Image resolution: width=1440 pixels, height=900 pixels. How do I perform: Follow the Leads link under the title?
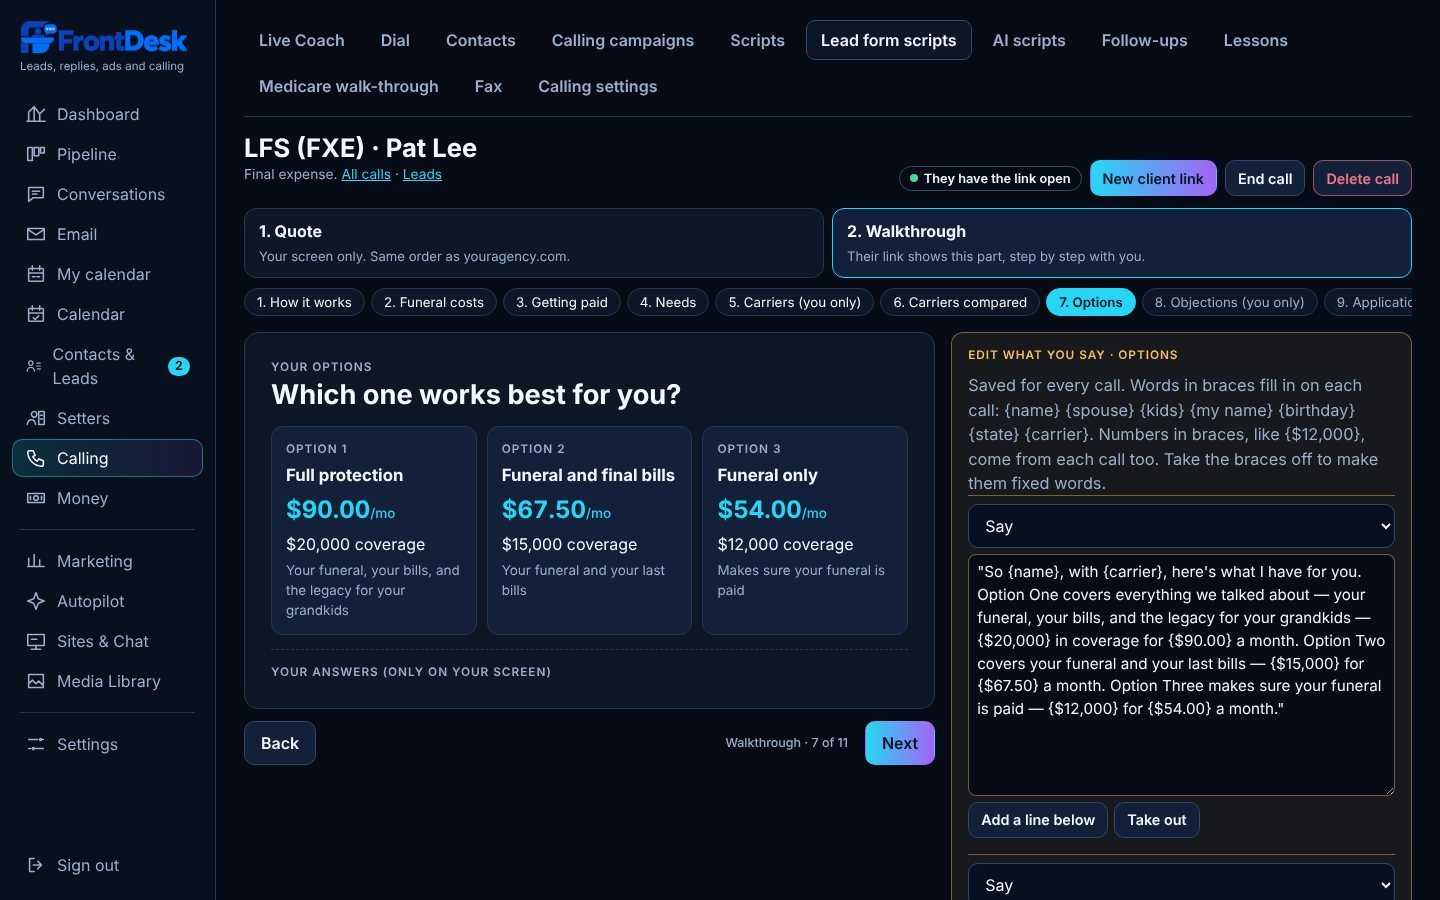click(422, 174)
